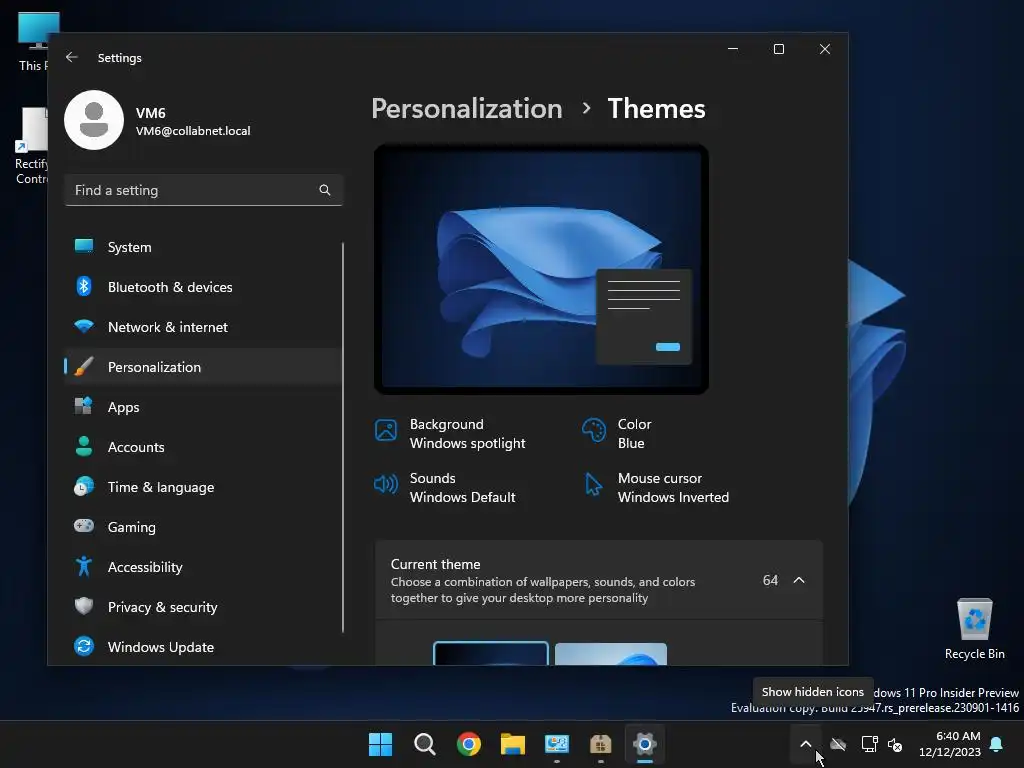
Task: Click the cloud sync tray icon
Action: [838, 744]
